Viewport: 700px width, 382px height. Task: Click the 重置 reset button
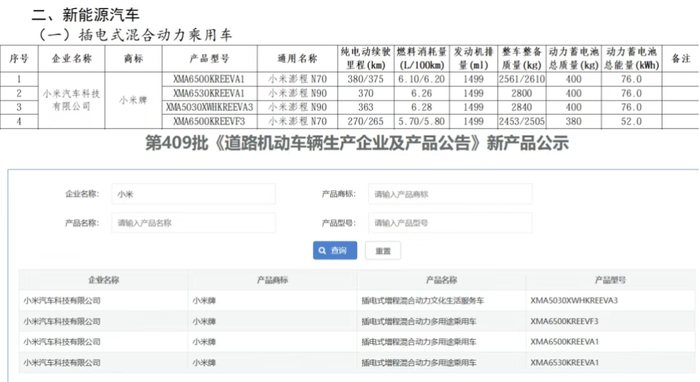point(383,250)
